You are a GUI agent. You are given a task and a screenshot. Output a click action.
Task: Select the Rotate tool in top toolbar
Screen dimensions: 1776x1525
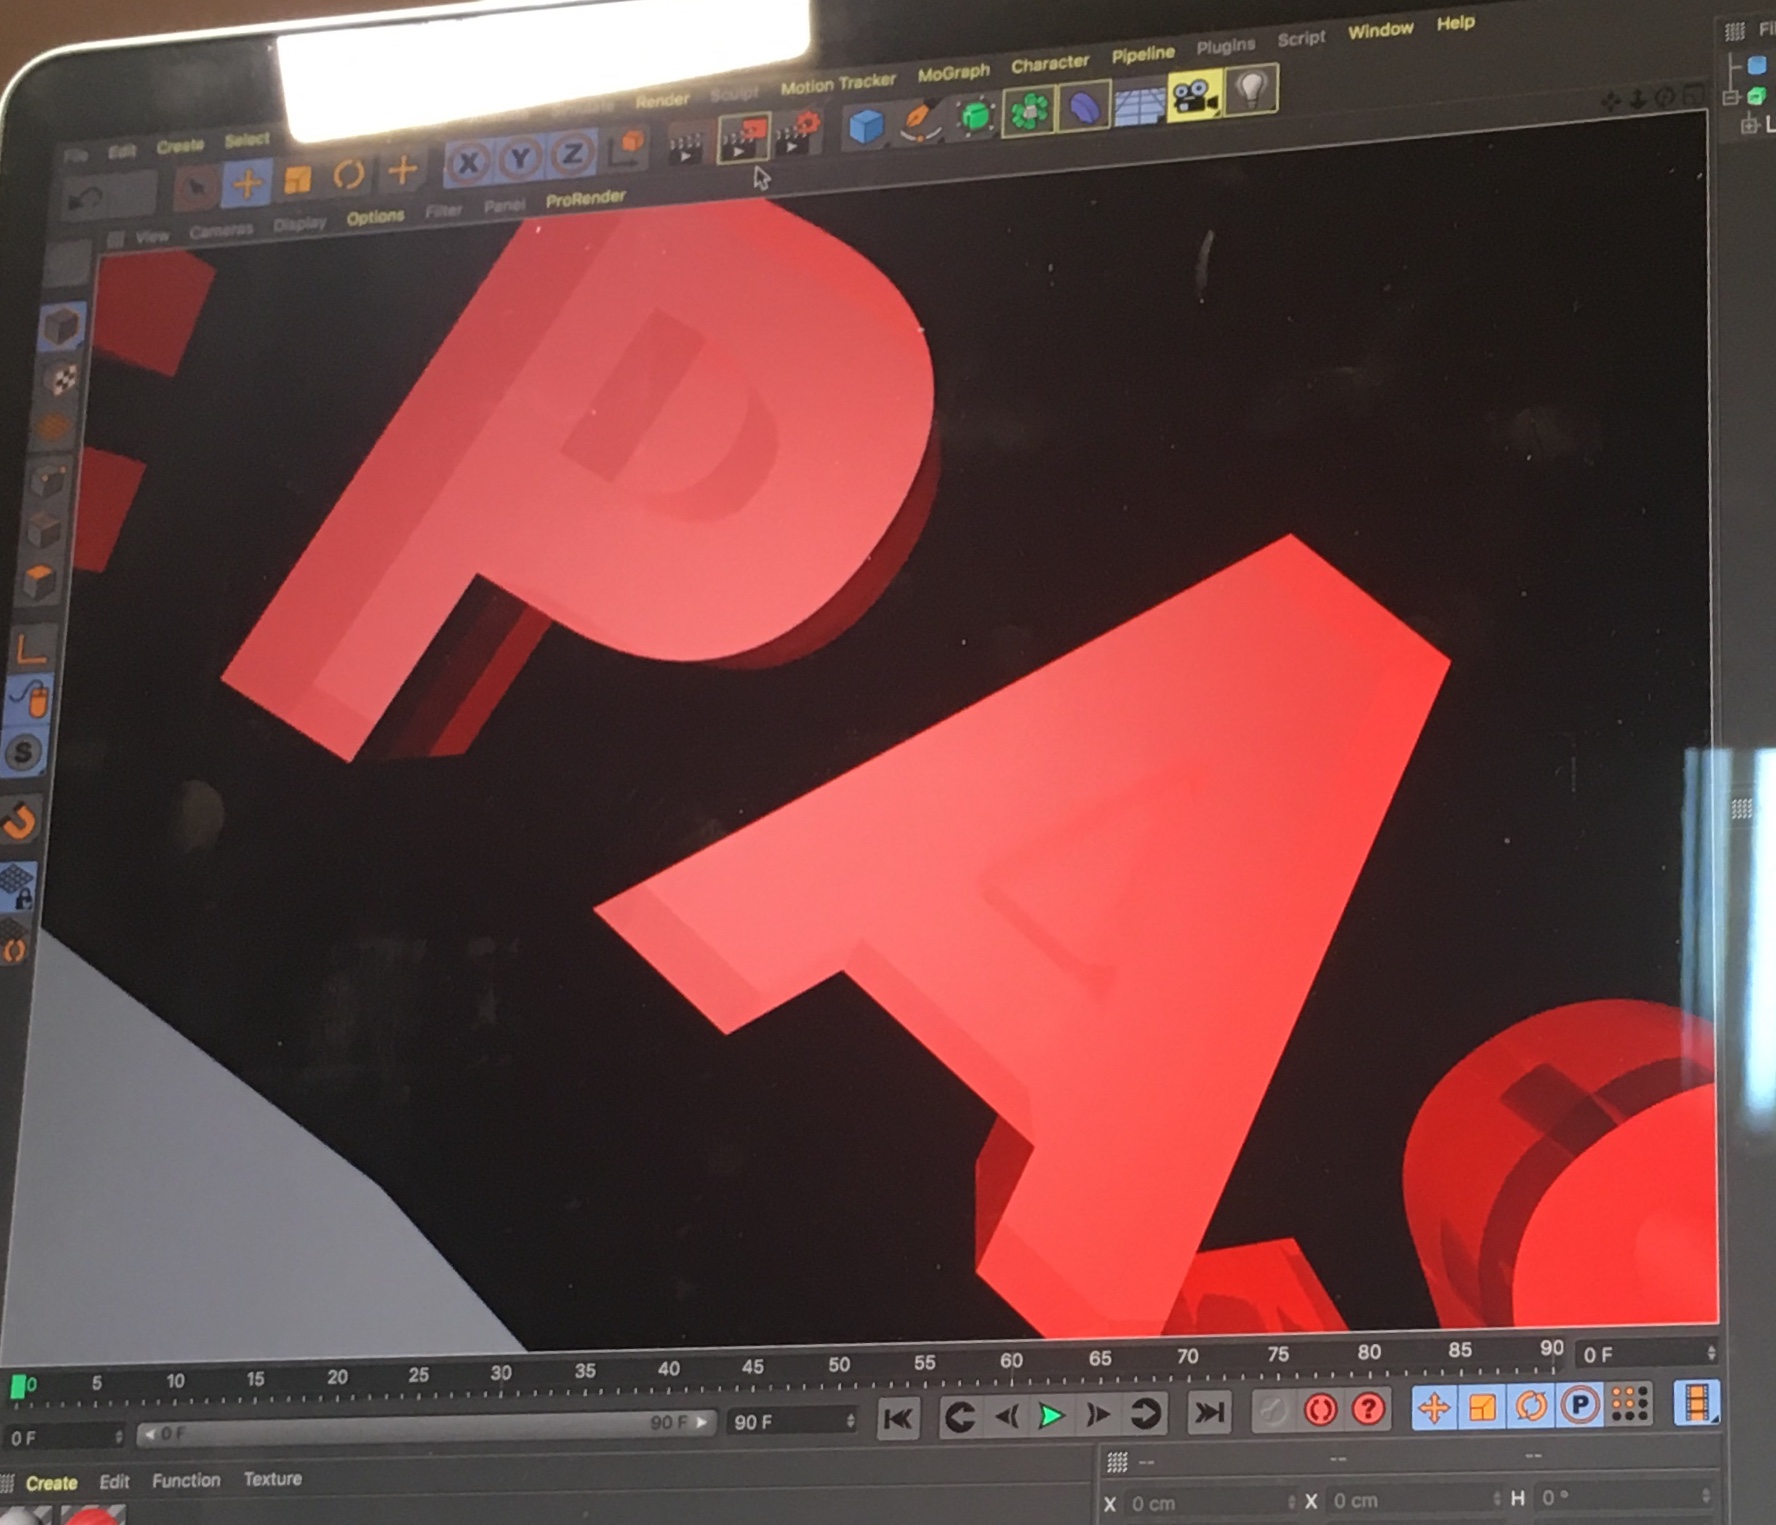coord(348,174)
